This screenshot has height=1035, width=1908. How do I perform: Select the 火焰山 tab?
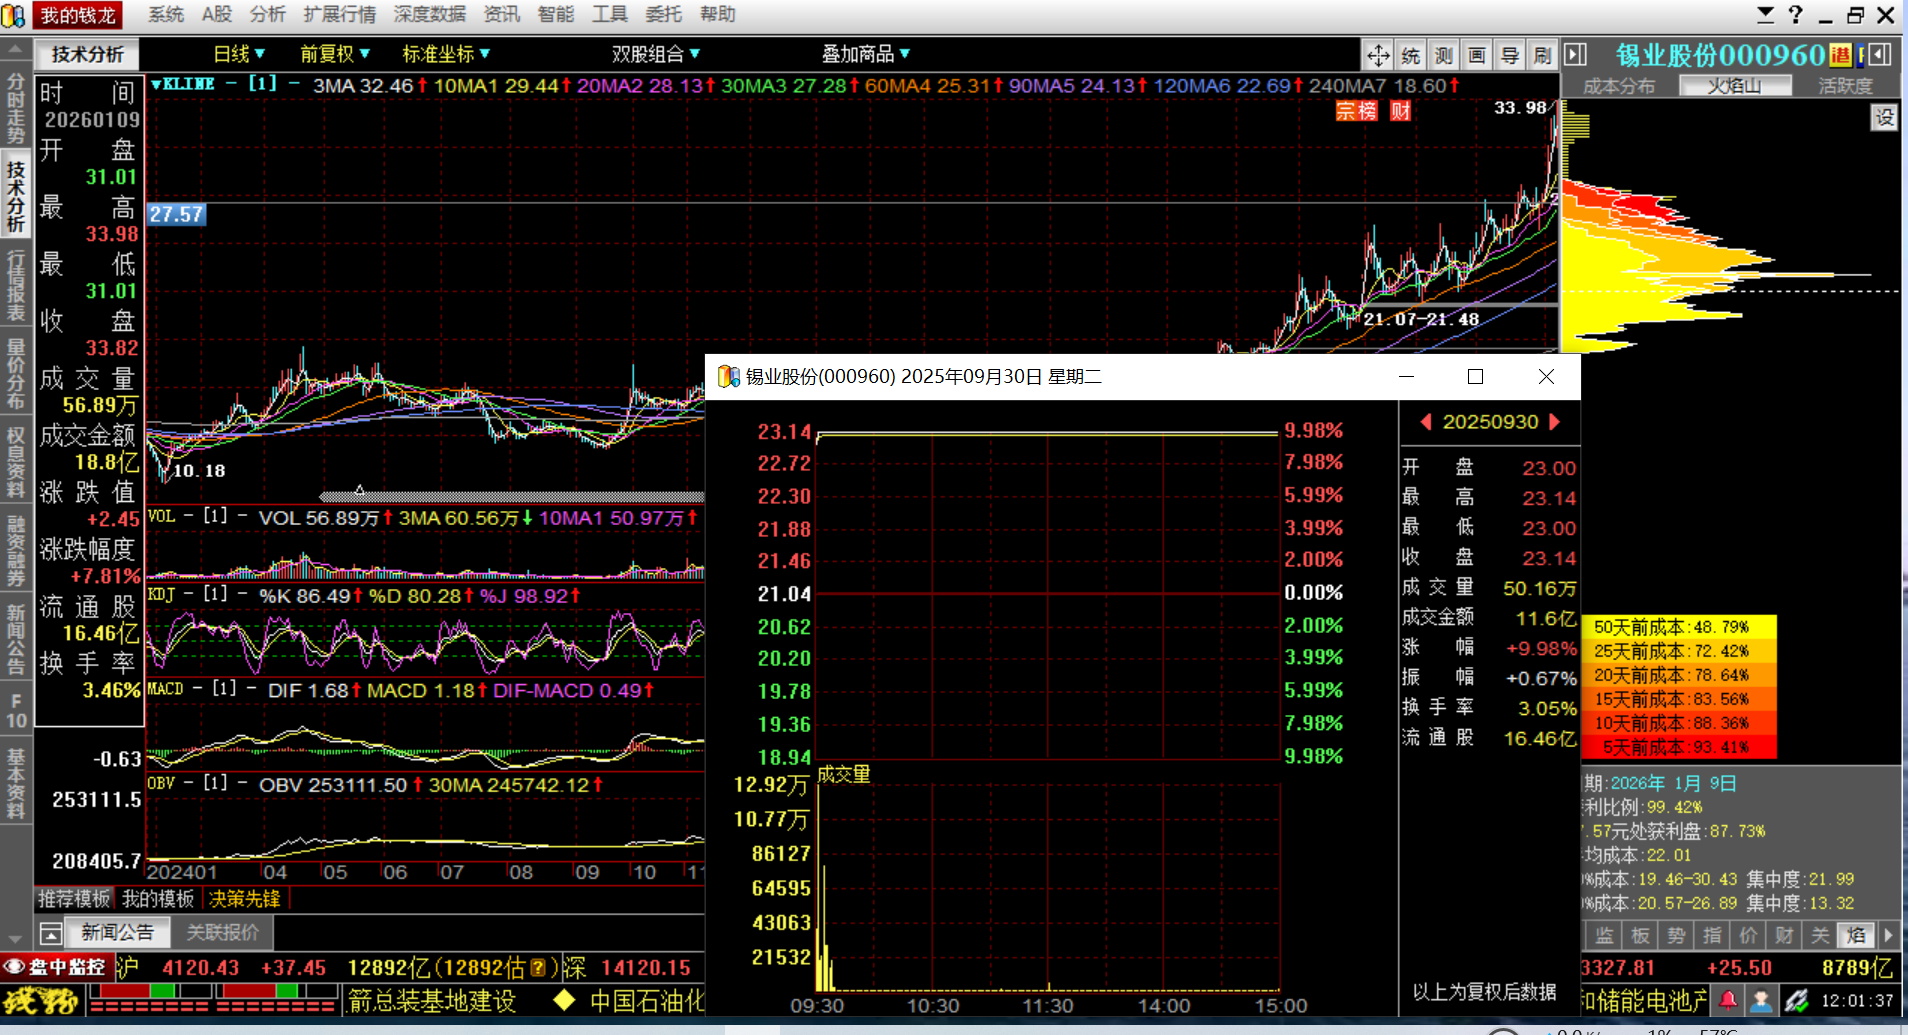1734,86
